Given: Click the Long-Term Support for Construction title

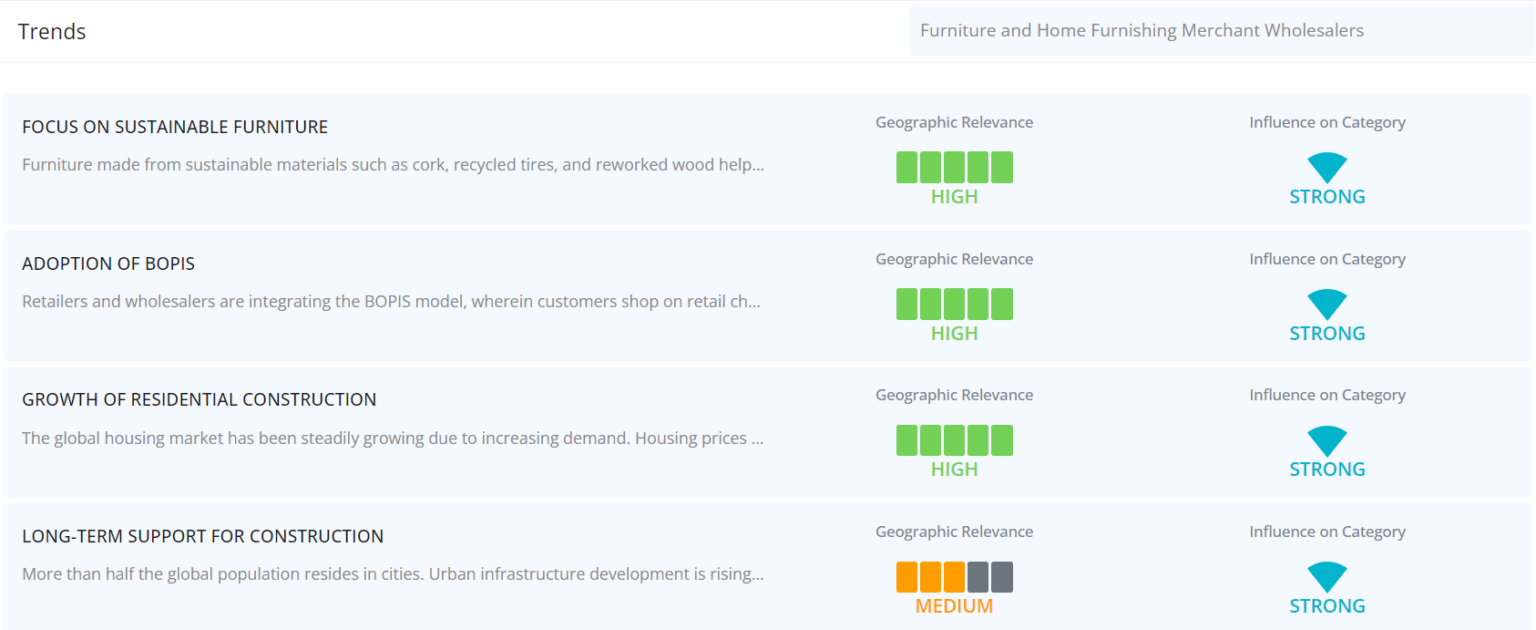Looking at the screenshot, I should click(x=203, y=536).
